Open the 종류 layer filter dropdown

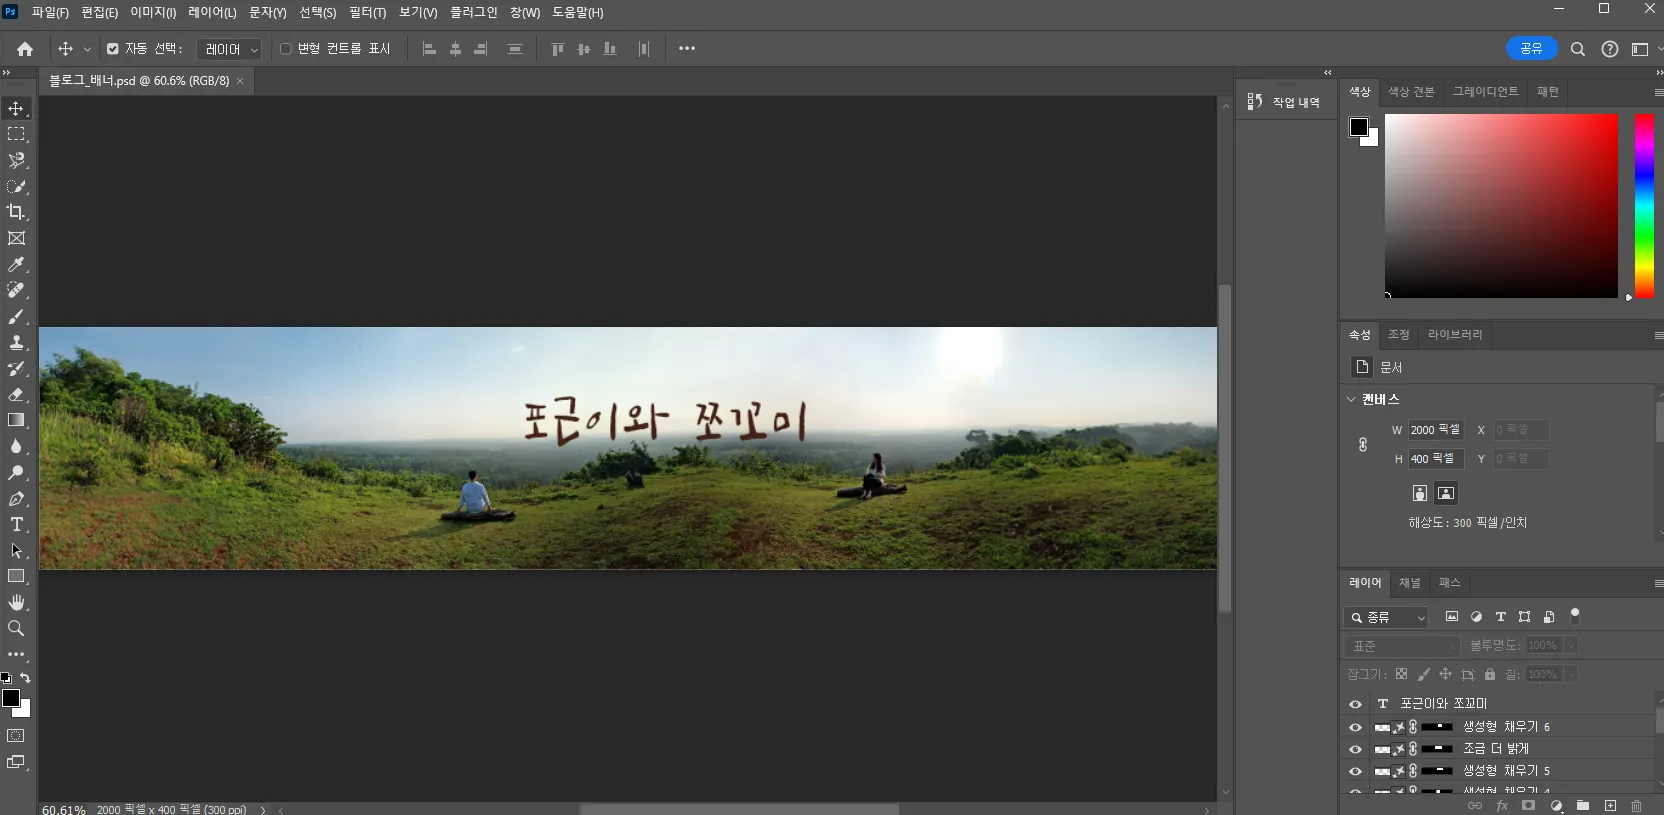pos(1387,618)
